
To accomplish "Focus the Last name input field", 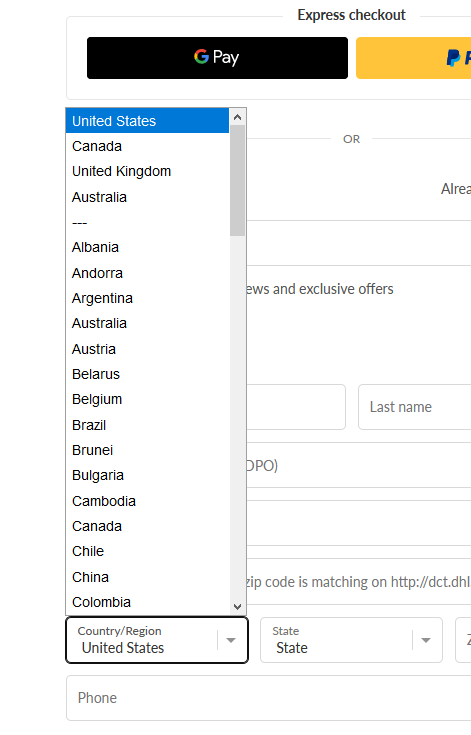I will (415, 407).
